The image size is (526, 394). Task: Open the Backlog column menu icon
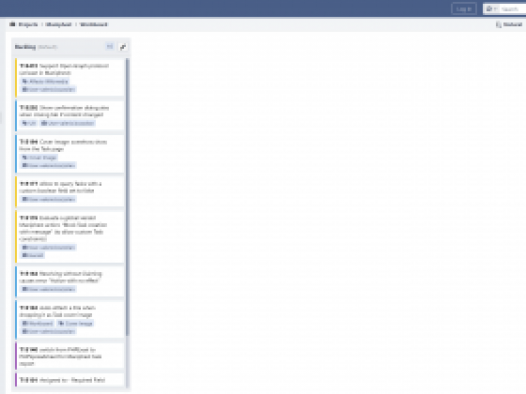point(110,47)
